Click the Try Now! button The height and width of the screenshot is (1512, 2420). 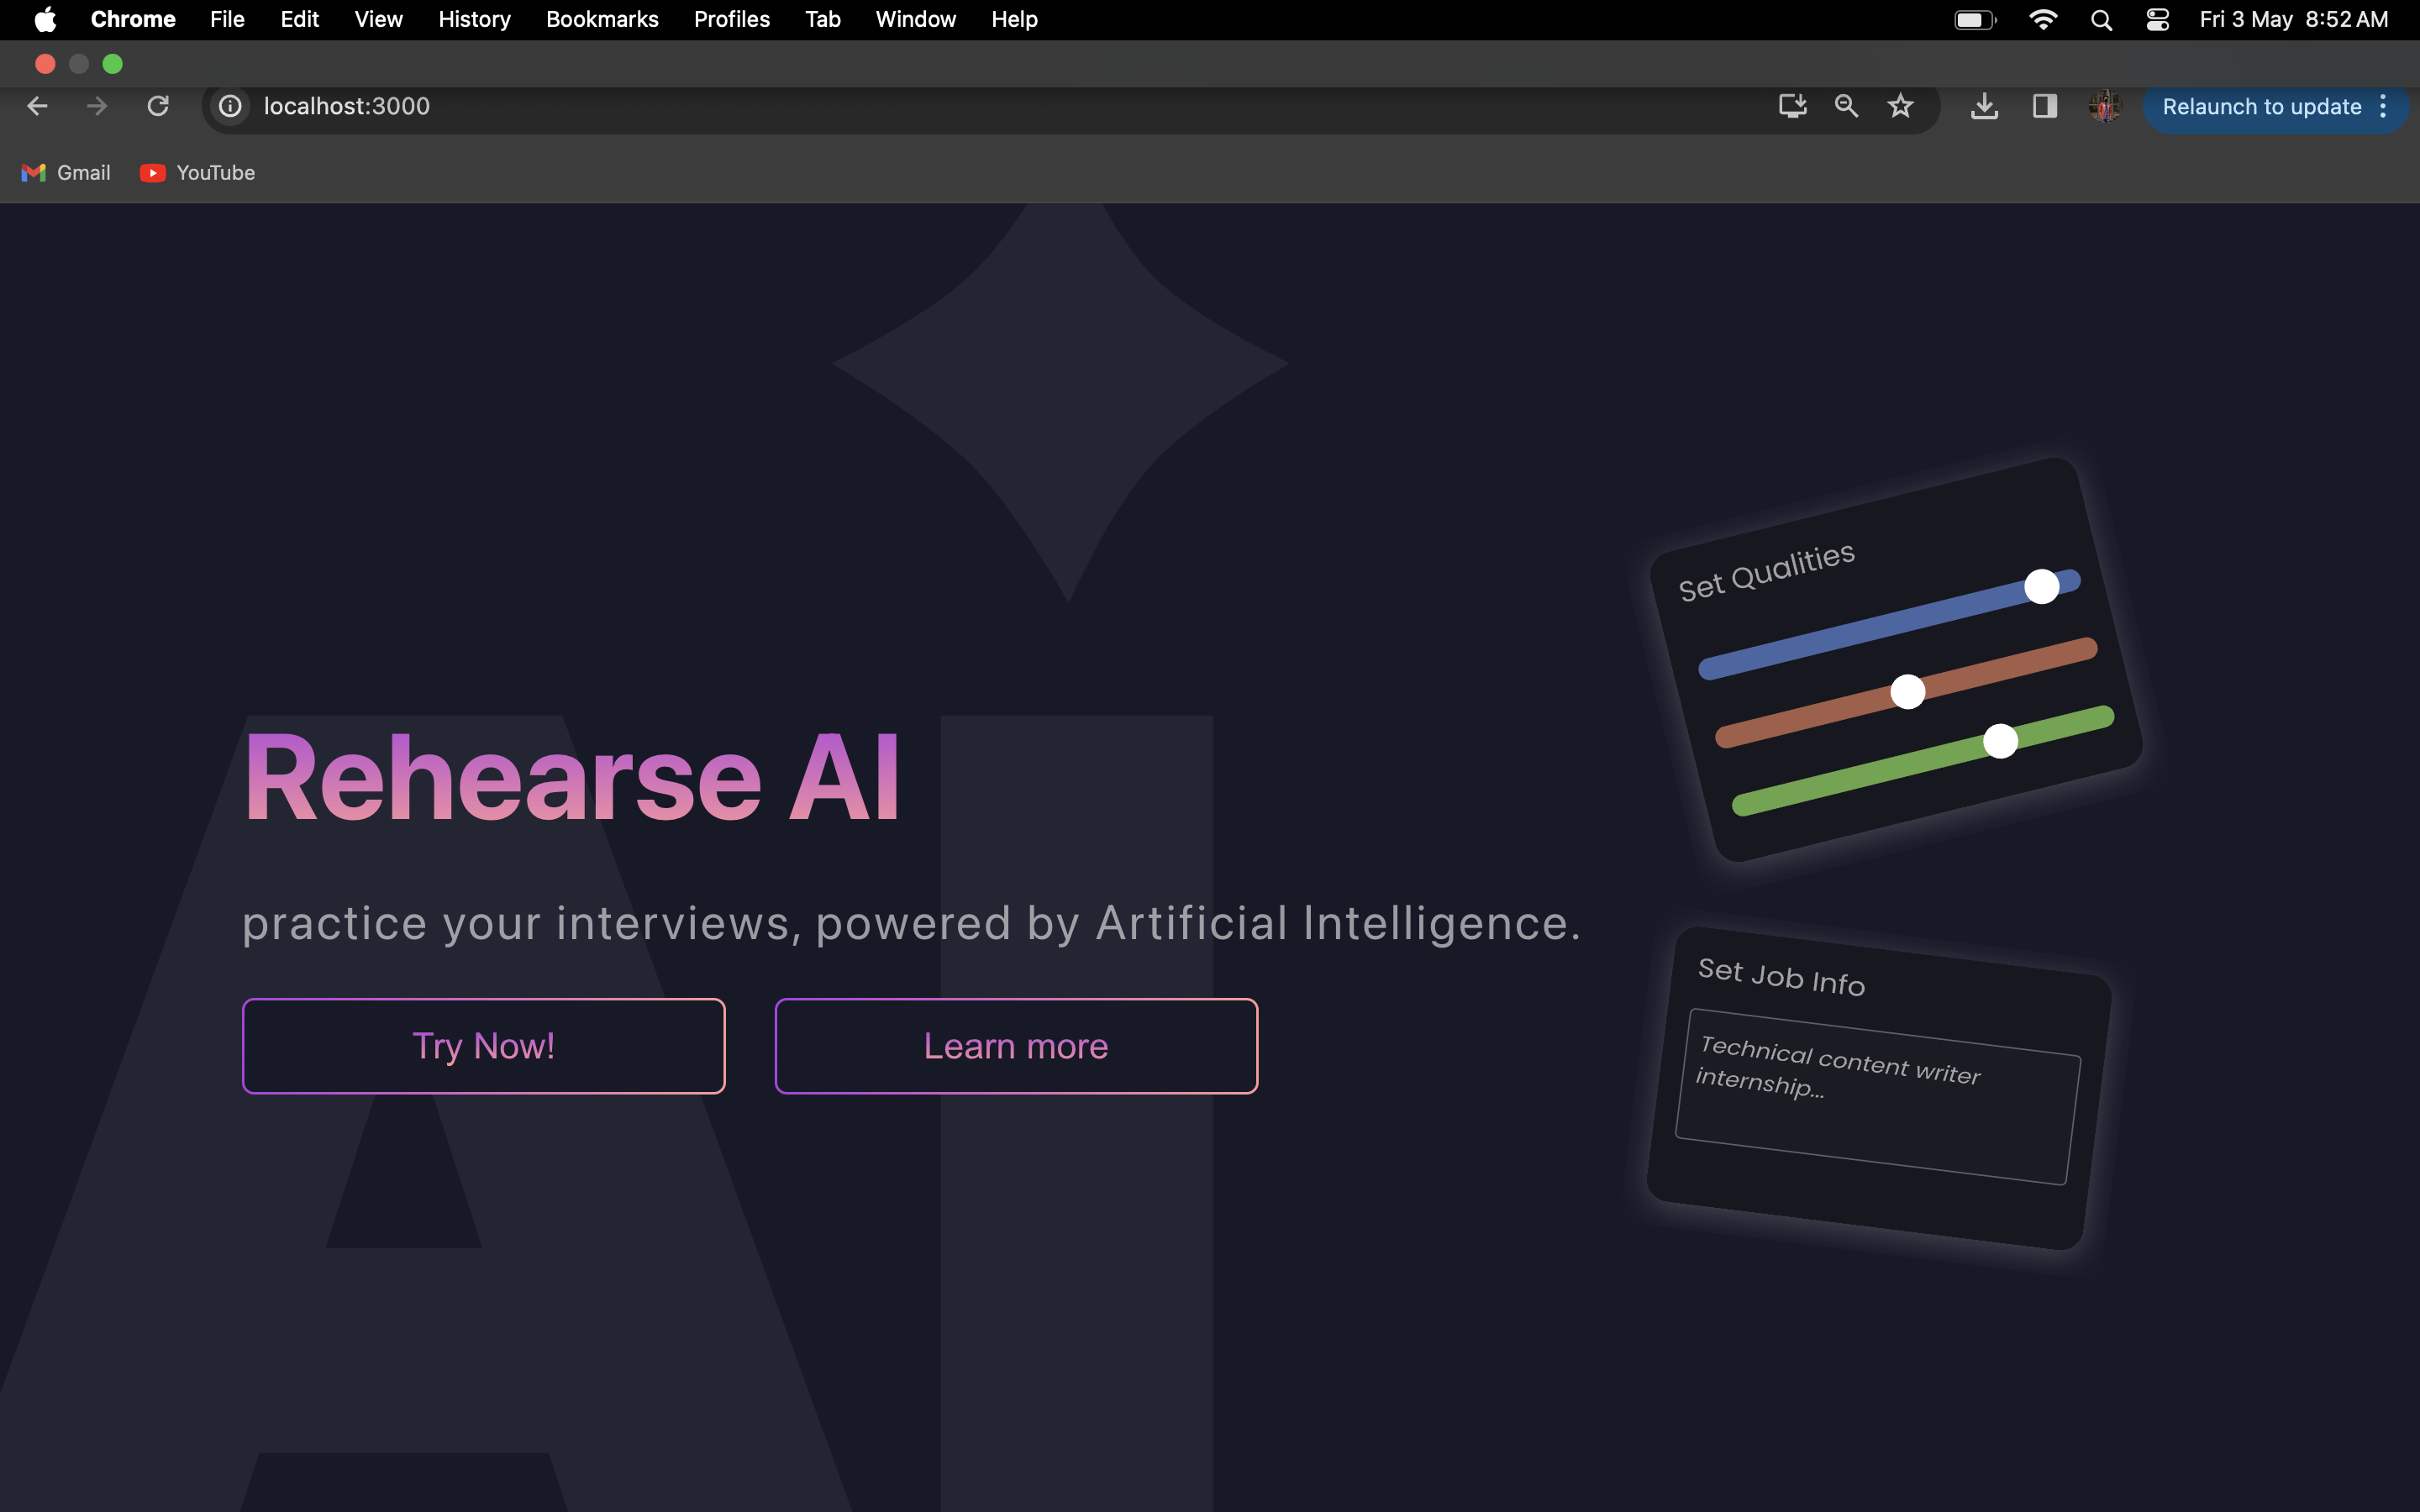pyautogui.click(x=483, y=1046)
